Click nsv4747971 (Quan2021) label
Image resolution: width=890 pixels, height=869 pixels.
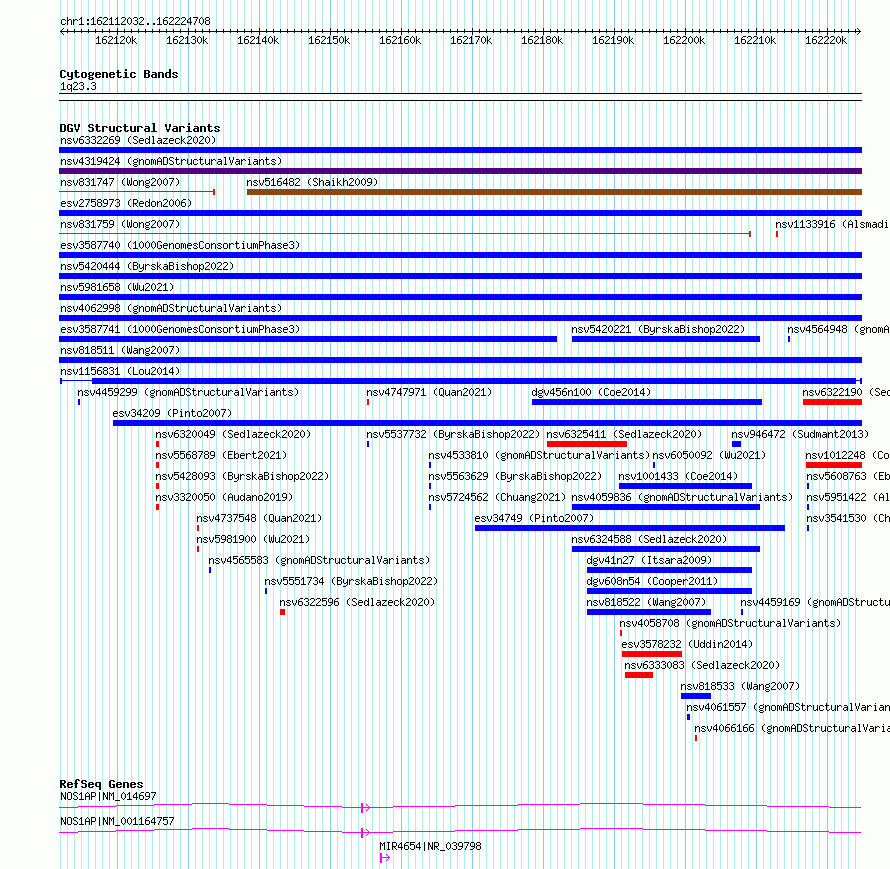429,392
